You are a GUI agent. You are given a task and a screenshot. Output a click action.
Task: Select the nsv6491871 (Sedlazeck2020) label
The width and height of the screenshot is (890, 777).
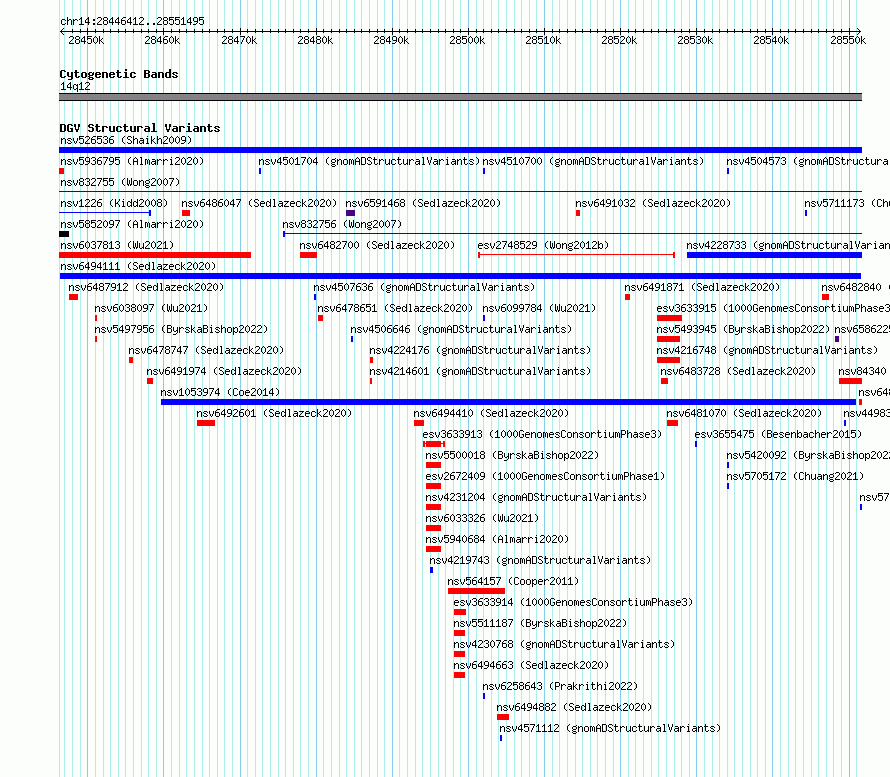pyautogui.click(x=702, y=287)
